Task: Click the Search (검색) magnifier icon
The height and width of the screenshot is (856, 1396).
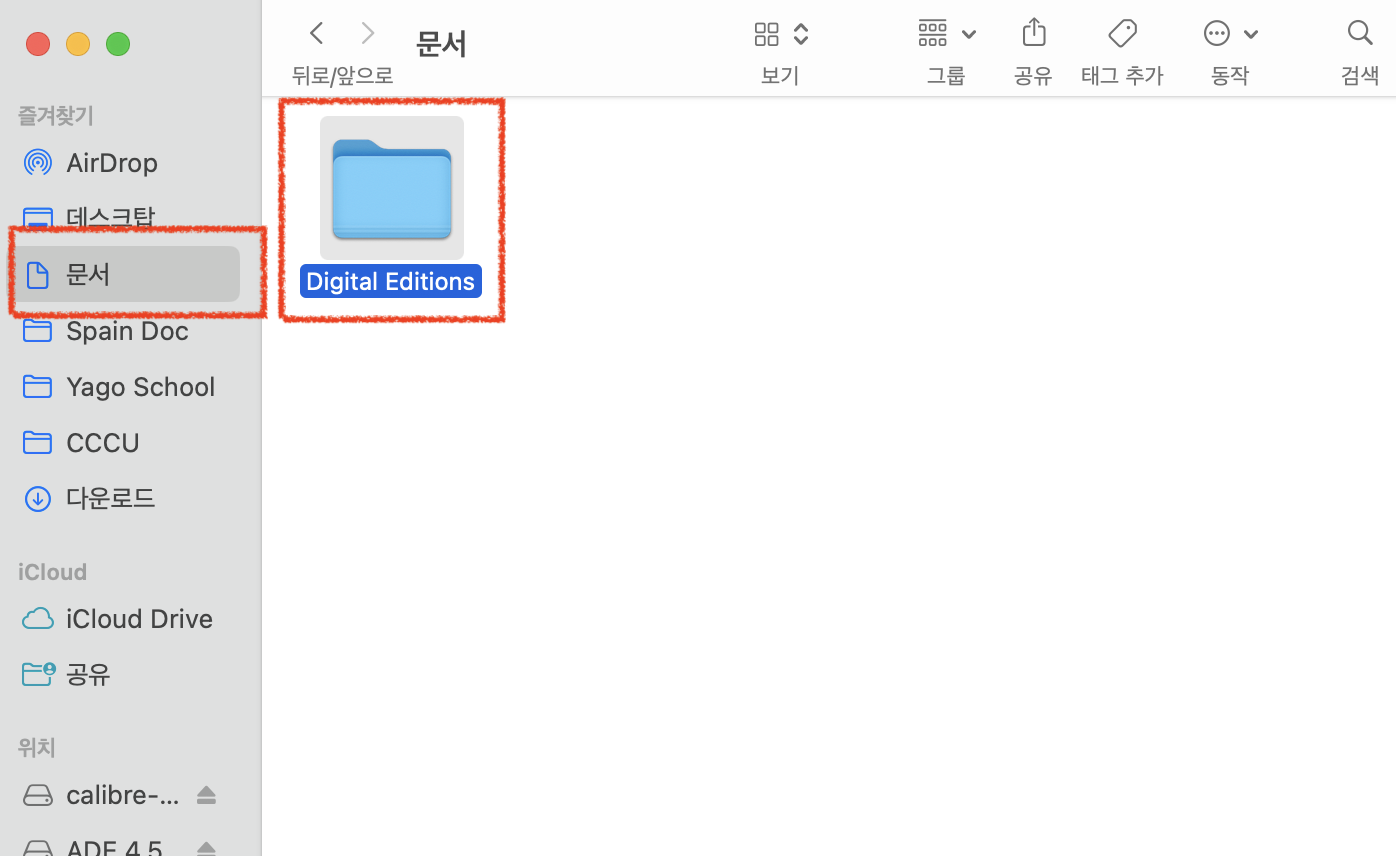Action: [x=1360, y=33]
